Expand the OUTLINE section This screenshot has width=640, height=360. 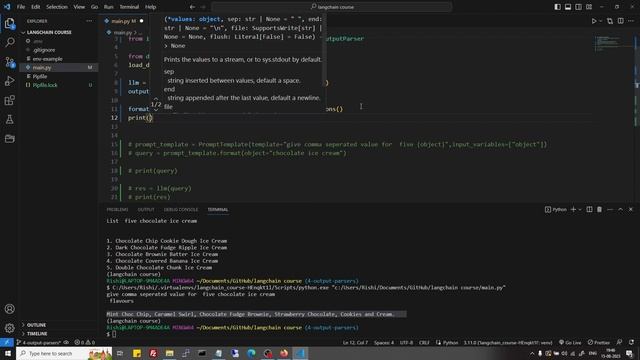coord(36,325)
